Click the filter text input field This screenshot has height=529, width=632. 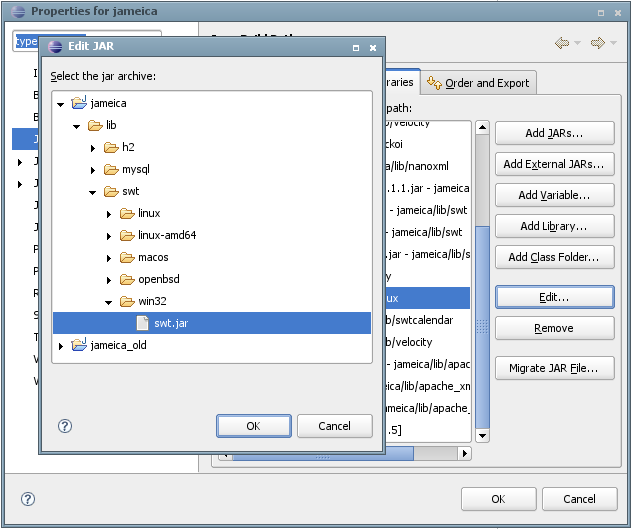[x=87, y=41]
